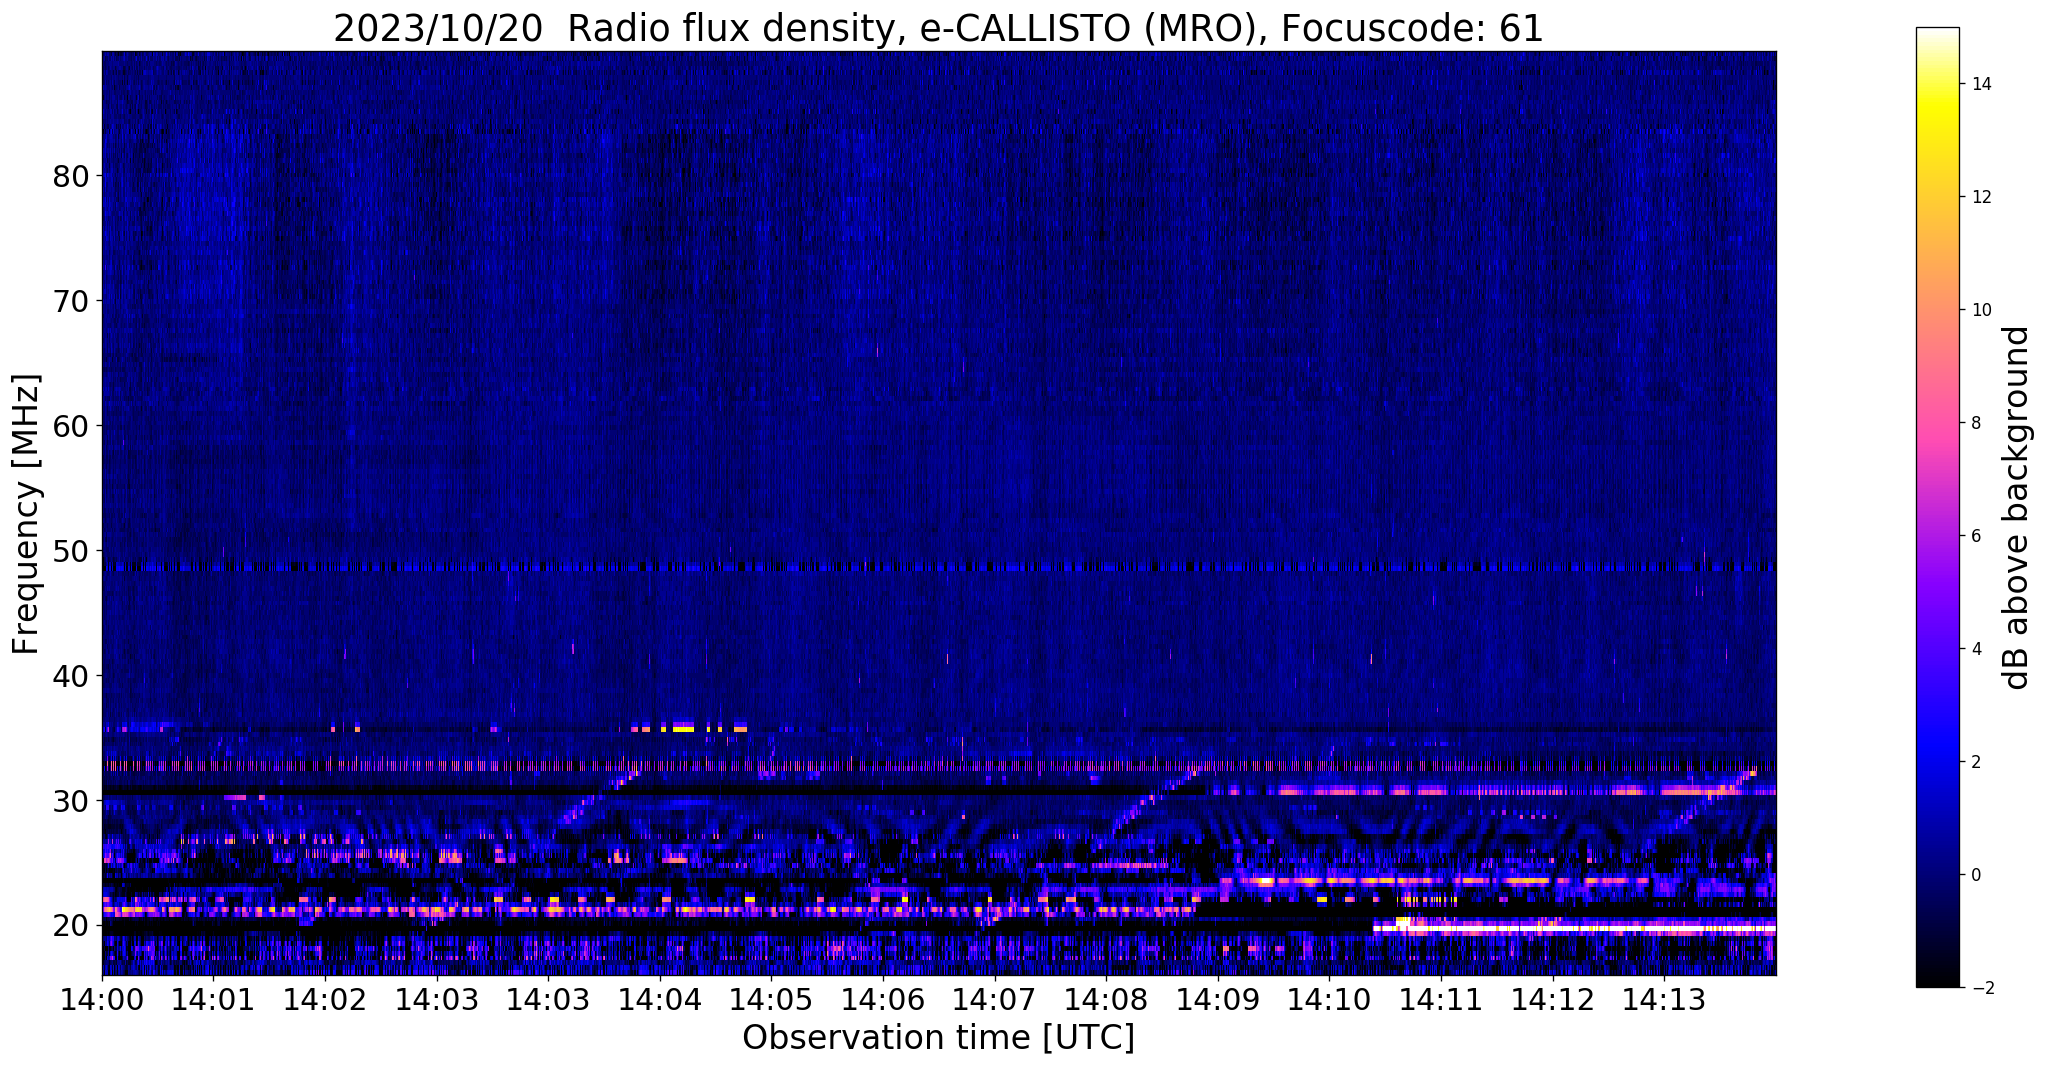Click the colorbar tick value 4
Image resolution: width=2047 pixels, height=1067 pixels.
pos(1976,649)
